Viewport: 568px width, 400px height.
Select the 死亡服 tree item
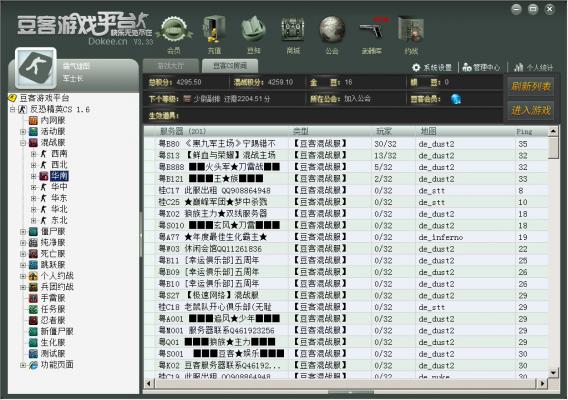coord(53,254)
